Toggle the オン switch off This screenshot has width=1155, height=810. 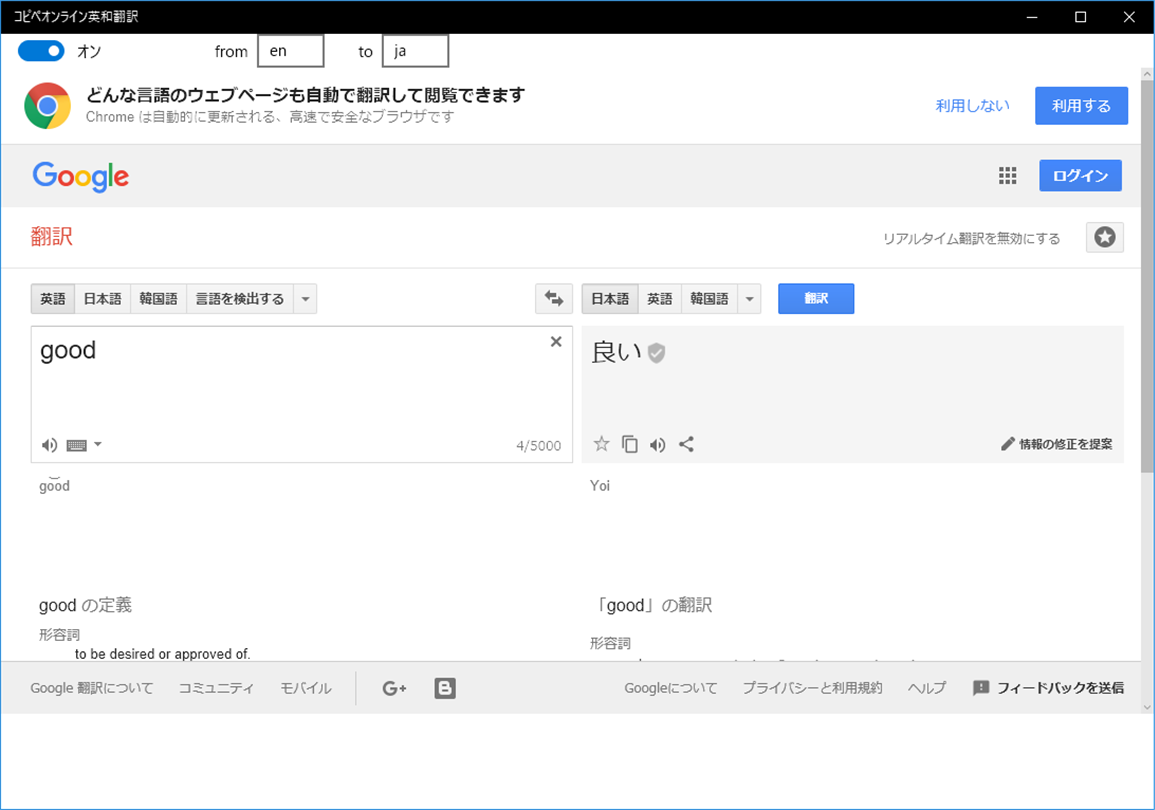point(41,51)
